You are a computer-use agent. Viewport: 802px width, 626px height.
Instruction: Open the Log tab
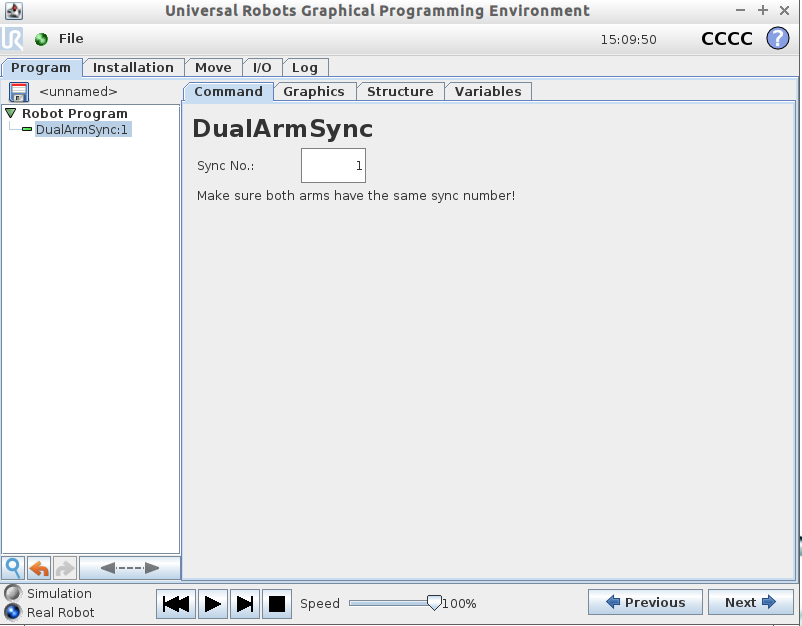pyautogui.click(x=305, y=68)
